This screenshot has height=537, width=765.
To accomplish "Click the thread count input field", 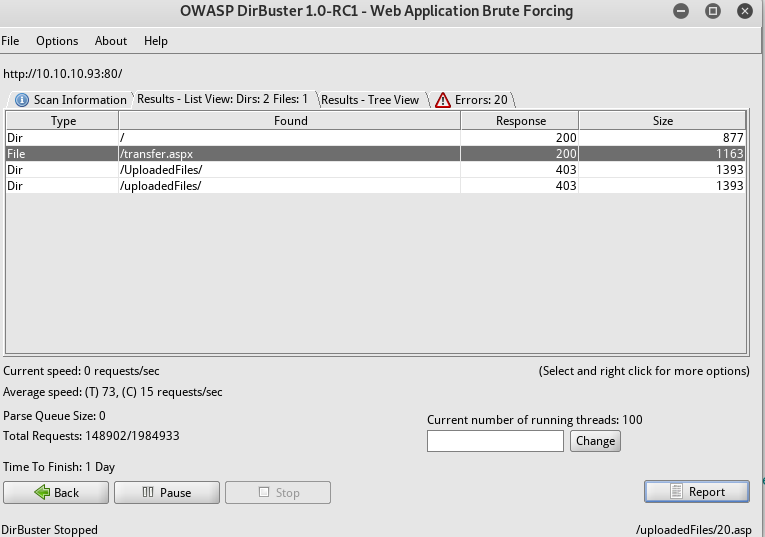I will click(495, 441).
